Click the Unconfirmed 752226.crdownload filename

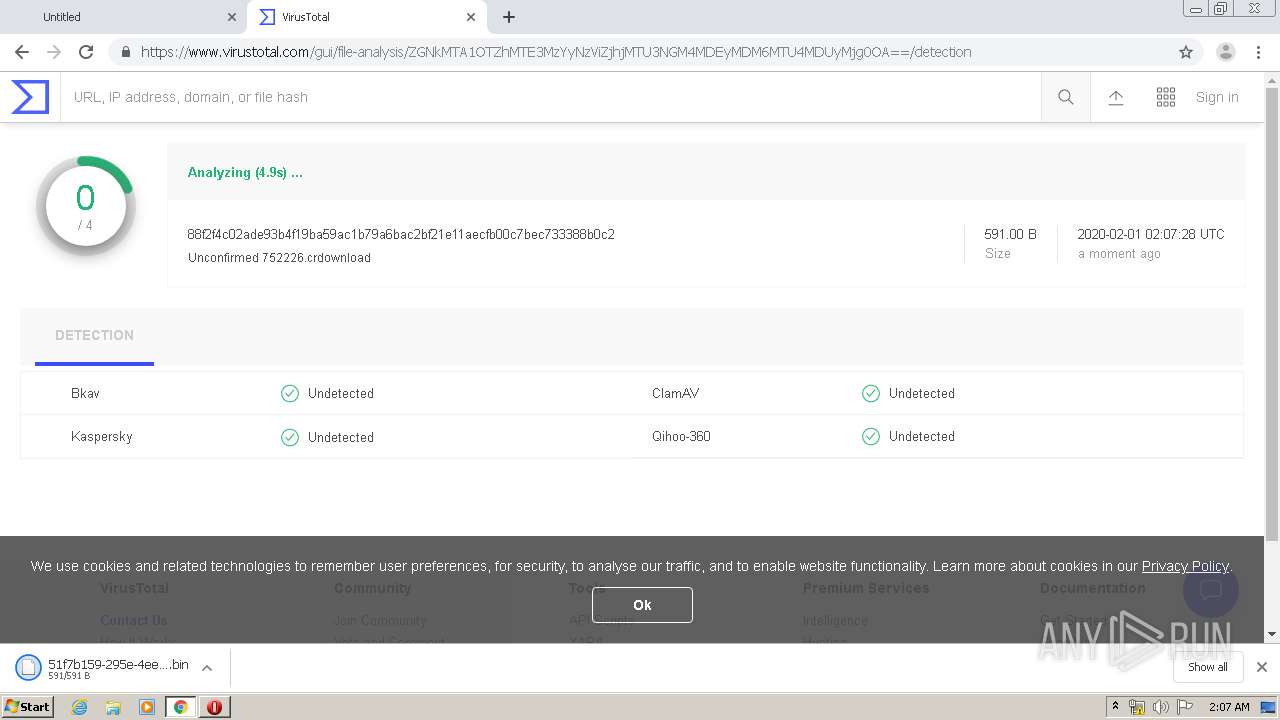[x=279, y=258]
